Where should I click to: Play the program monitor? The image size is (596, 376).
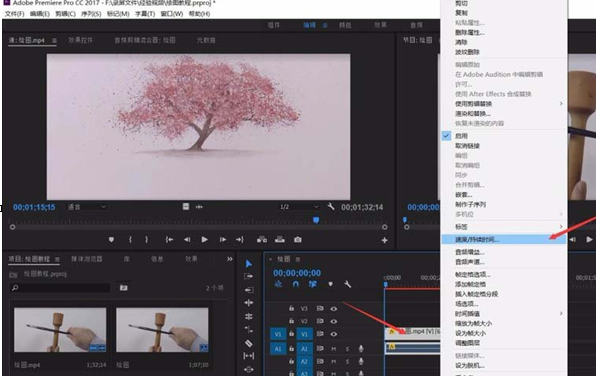point(589,240)
